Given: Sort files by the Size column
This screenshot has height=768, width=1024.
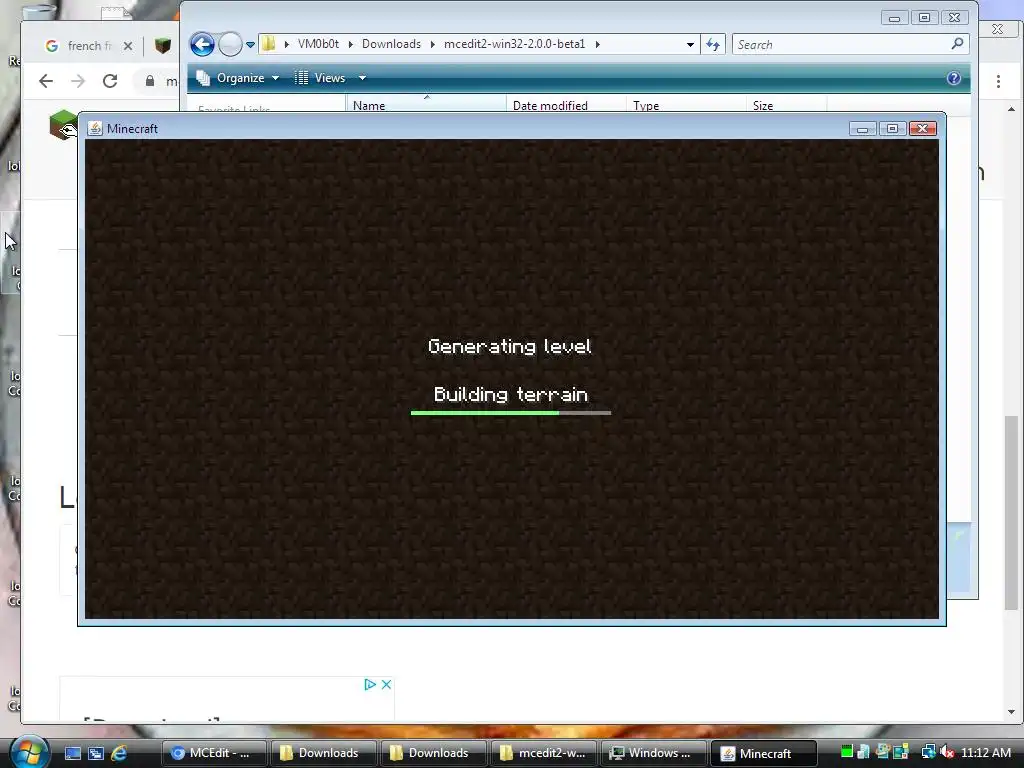Looking at the screenshot, I should pos(786,105).
